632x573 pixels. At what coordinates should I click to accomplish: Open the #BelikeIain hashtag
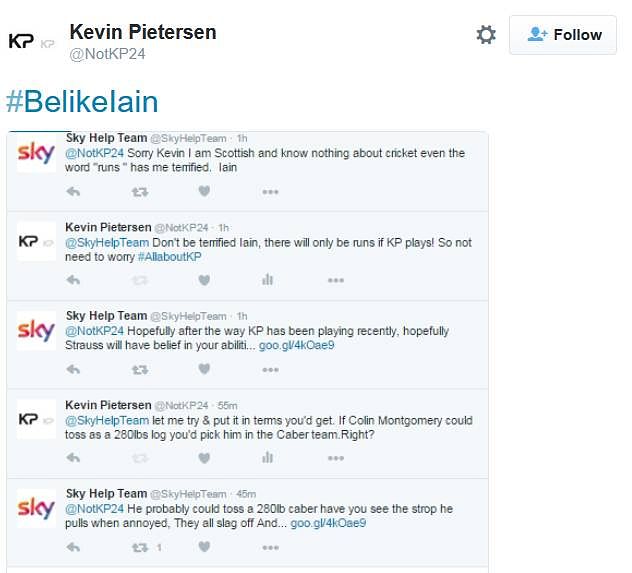[x=82, y=102]
